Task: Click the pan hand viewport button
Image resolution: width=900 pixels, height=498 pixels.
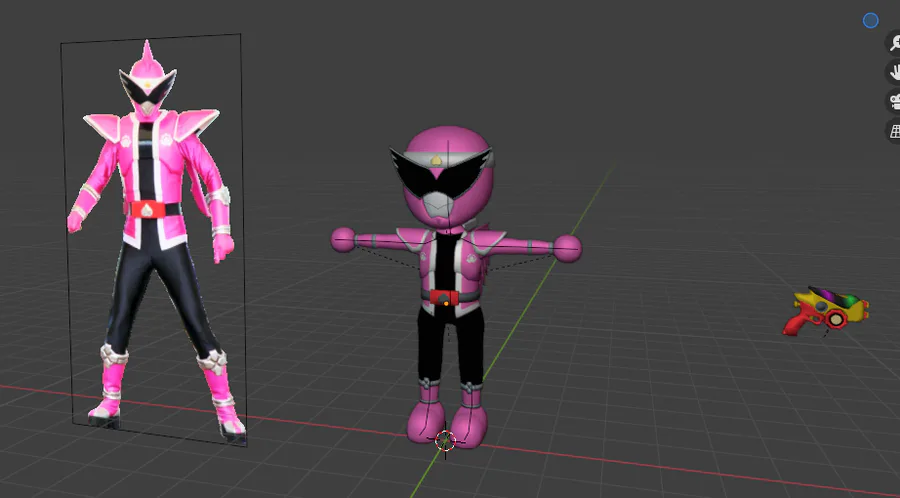Action: click(894, 72)
